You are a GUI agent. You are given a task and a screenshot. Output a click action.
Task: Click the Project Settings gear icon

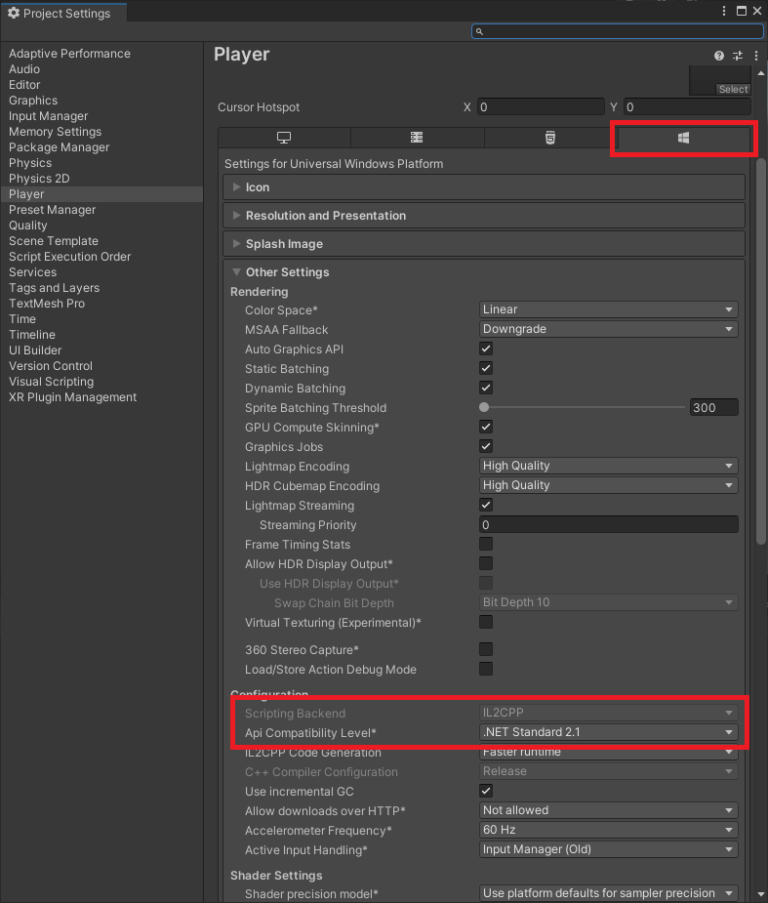click(x=14, y=12)
